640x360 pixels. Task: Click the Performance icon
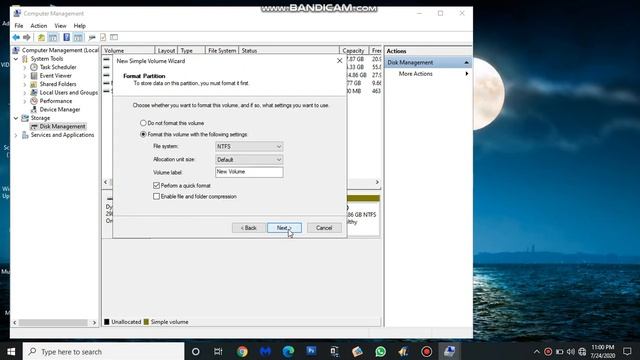click(x=34, y=101)
